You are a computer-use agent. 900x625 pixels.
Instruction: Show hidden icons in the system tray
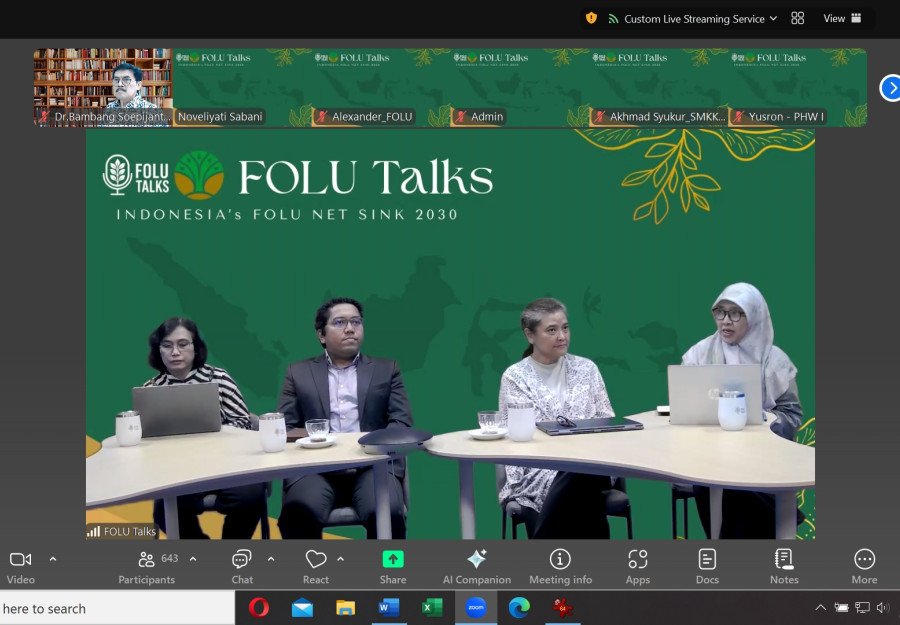[x=821, y=607]
